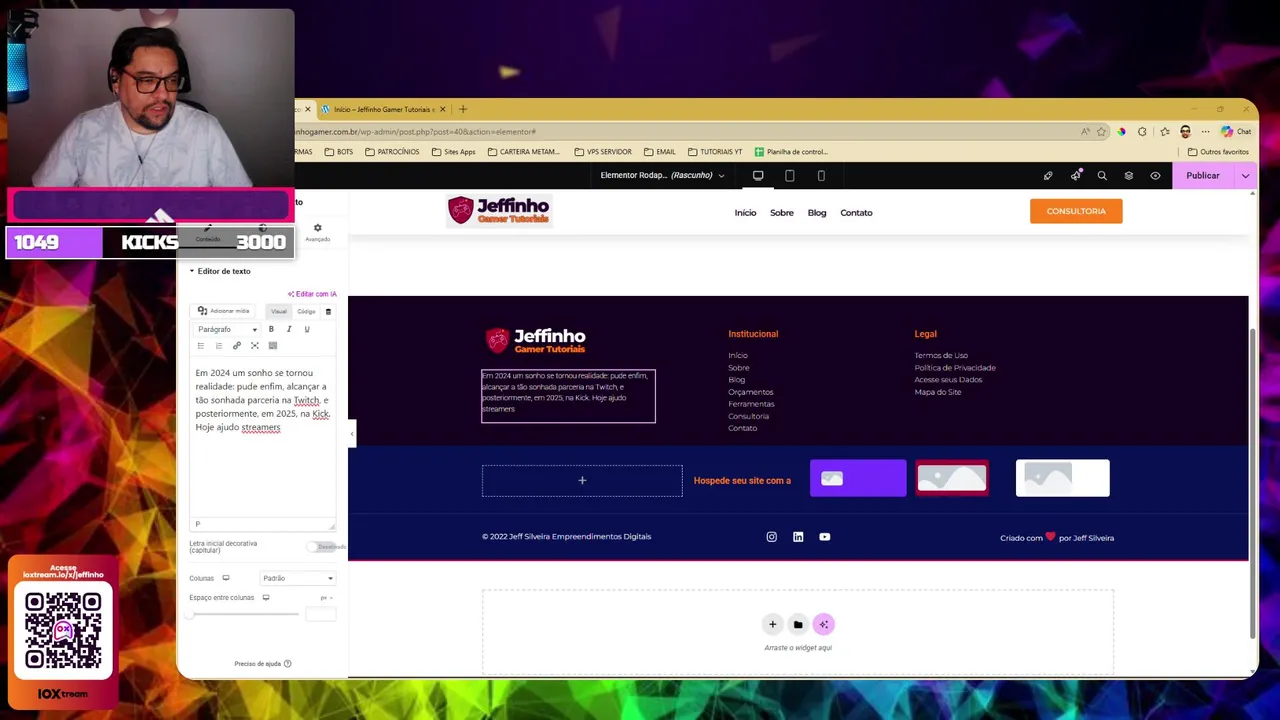Select Contato header menu item

point(856,213)
